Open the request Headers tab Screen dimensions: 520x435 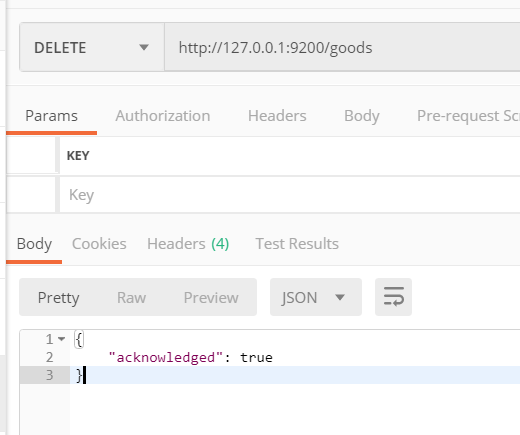point(277,116)
